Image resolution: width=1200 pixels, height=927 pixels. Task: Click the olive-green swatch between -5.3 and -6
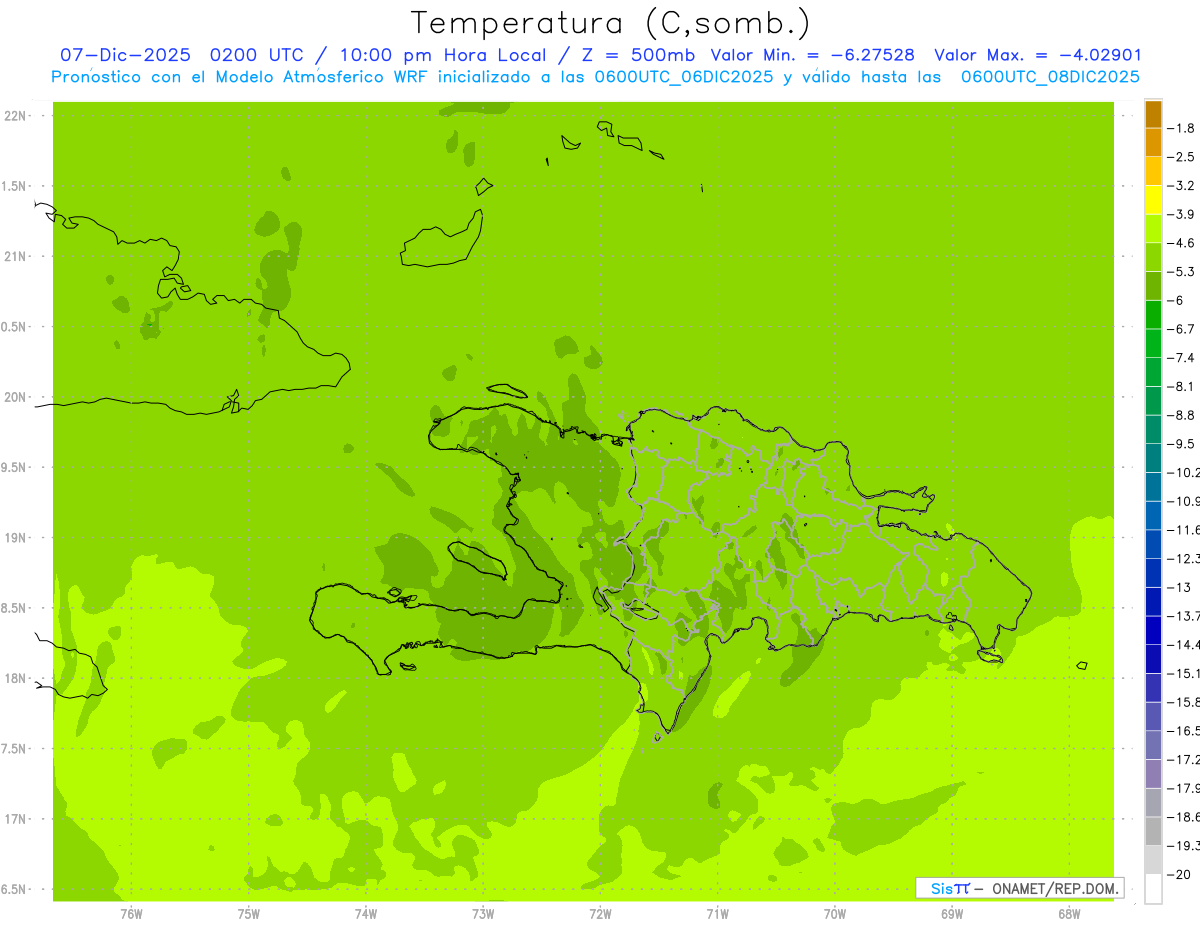click(x=1153, y=286)
